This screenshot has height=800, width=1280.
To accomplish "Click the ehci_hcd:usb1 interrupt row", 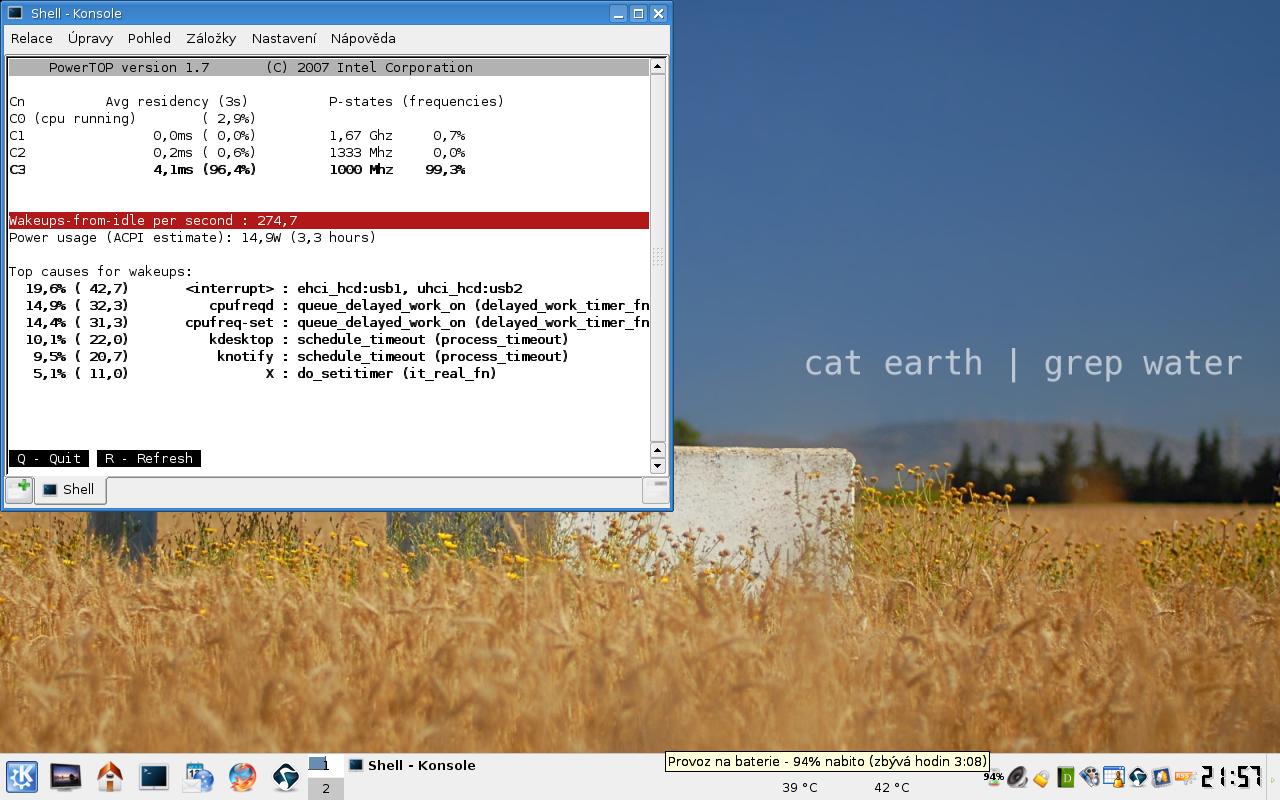I will (x=274, y=288).
